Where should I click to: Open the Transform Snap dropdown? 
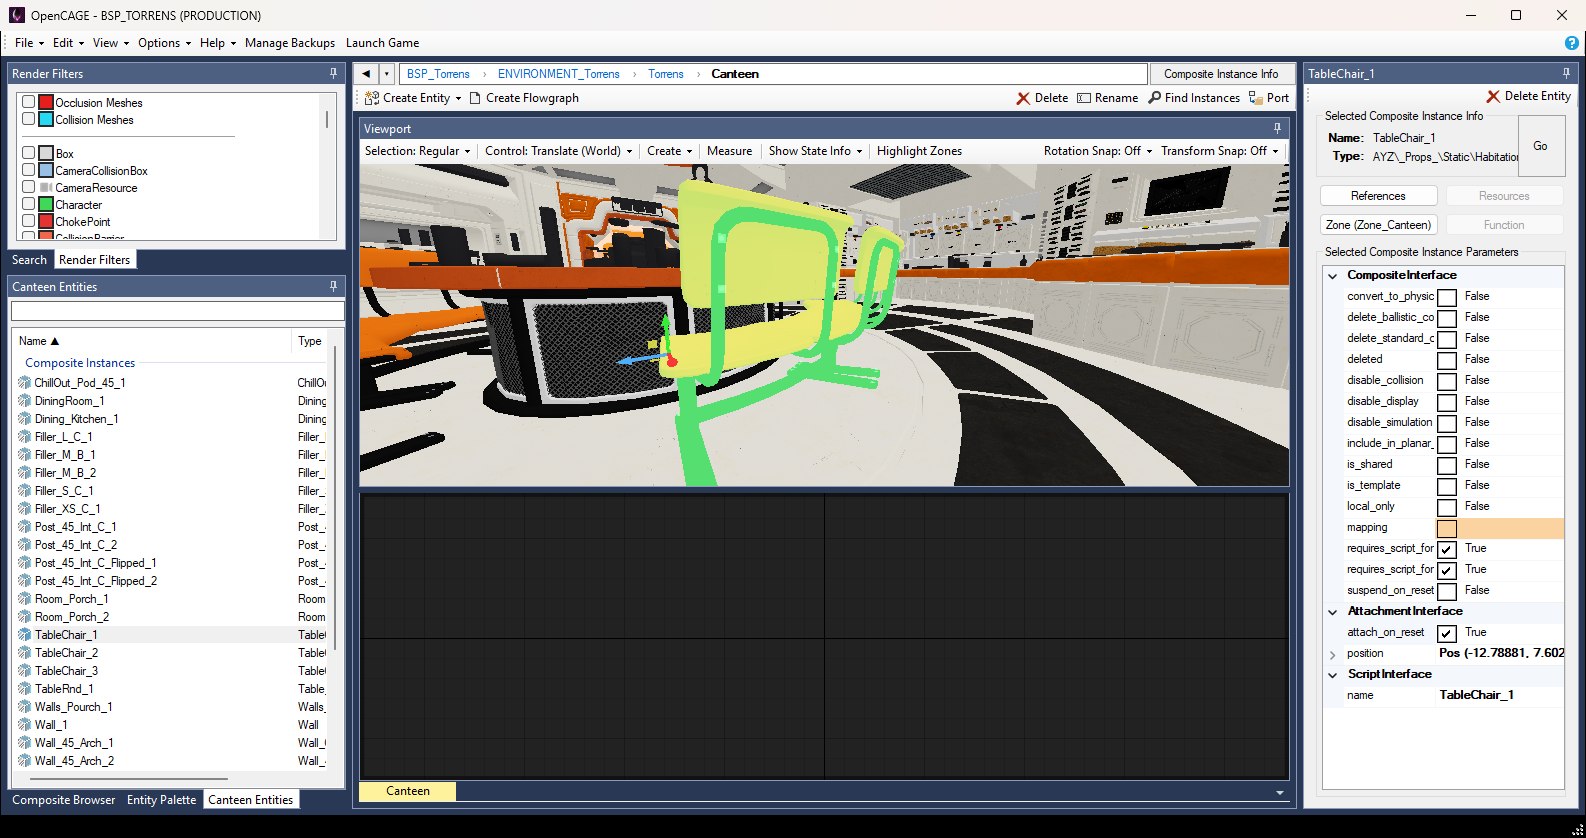pos(1220,151)
